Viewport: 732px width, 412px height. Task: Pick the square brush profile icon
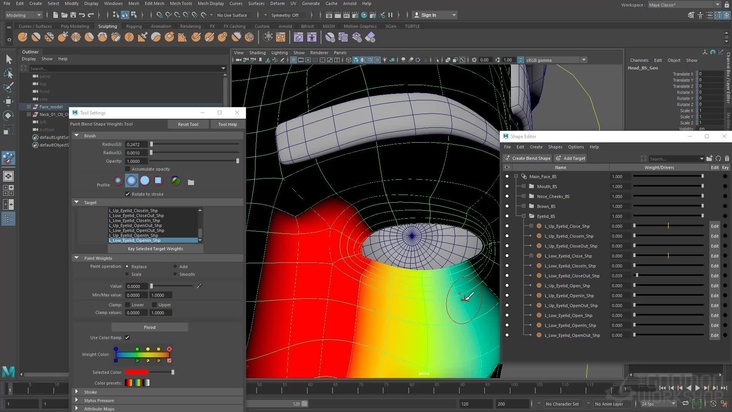[x=158, y=180]
